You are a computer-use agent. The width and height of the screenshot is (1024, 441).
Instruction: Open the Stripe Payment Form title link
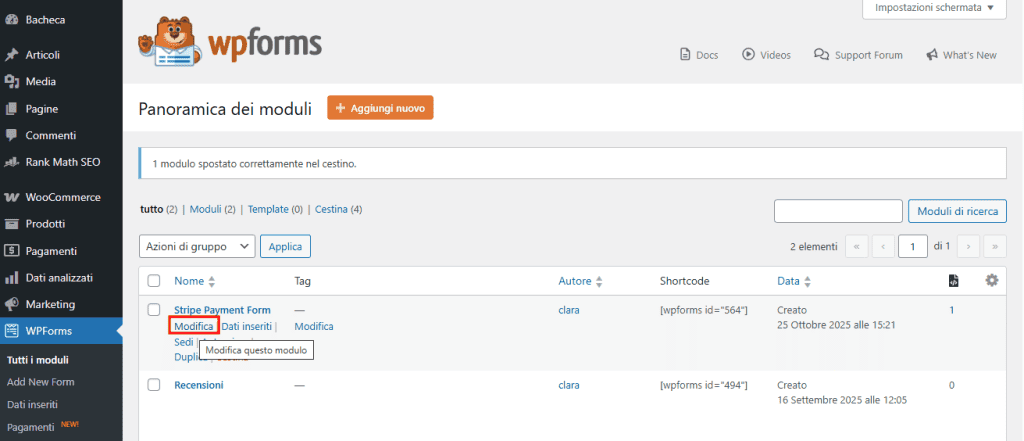[222, 310]
